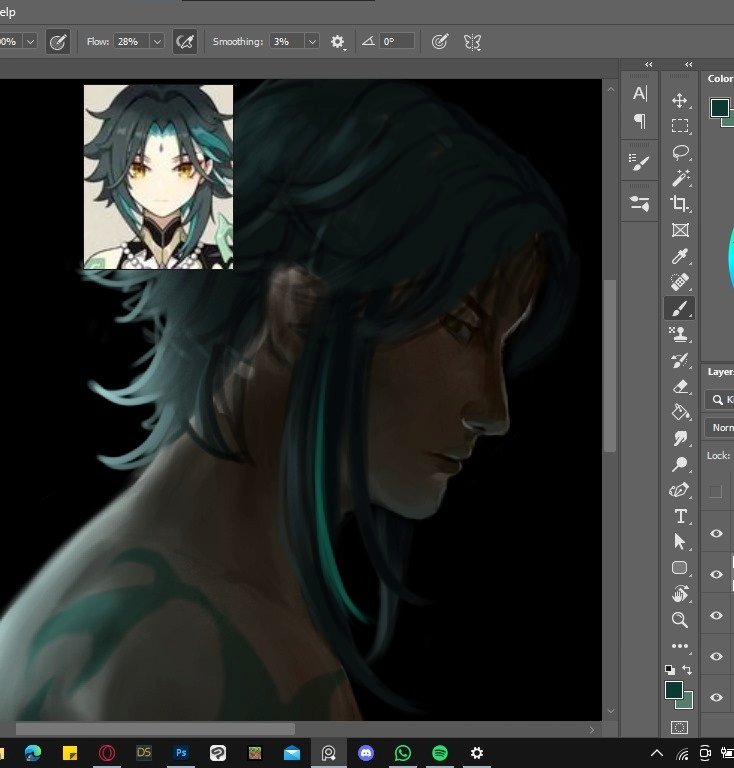This screenshot has width=734, height=768.
Task: Click the canvas vertical scrollbar thumb
Action: (x=610, y=365)
